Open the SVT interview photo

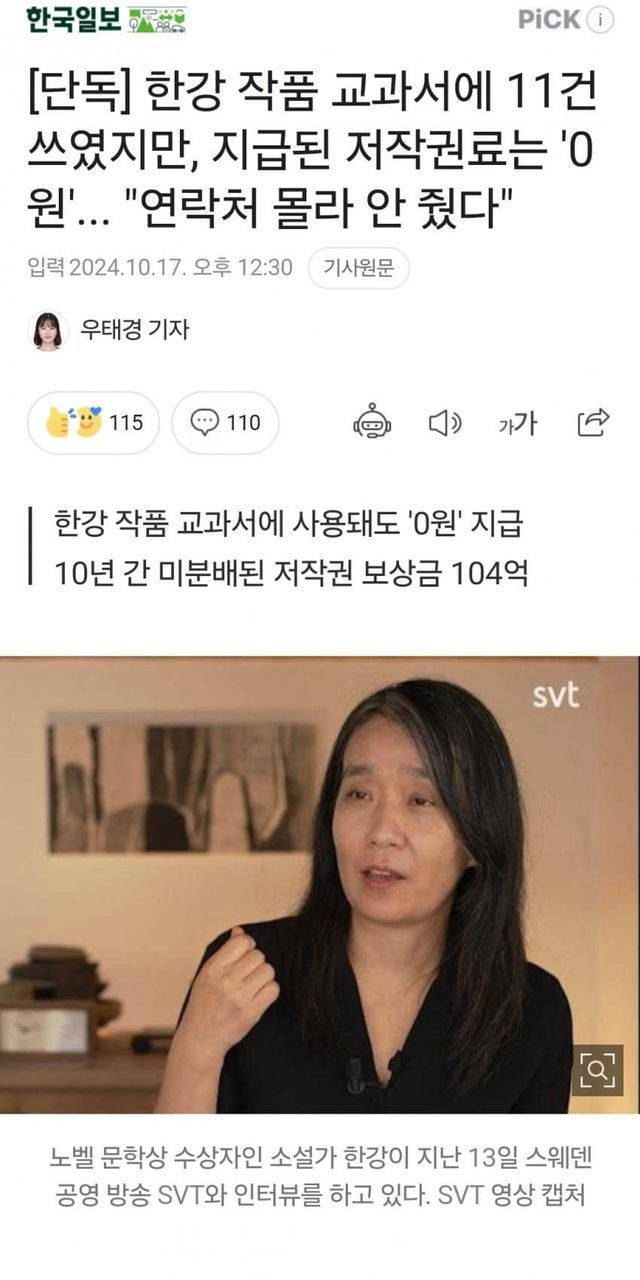pos(320,885)
